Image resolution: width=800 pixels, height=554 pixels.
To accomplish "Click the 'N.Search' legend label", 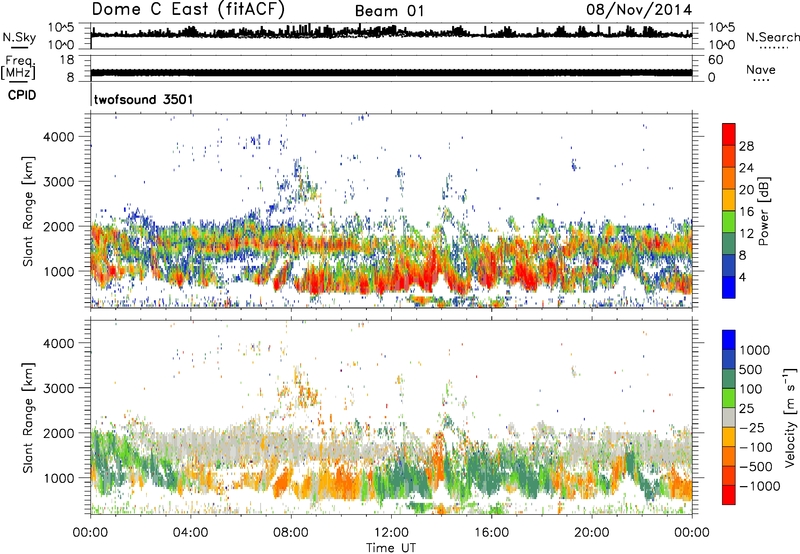I will 772,37.
